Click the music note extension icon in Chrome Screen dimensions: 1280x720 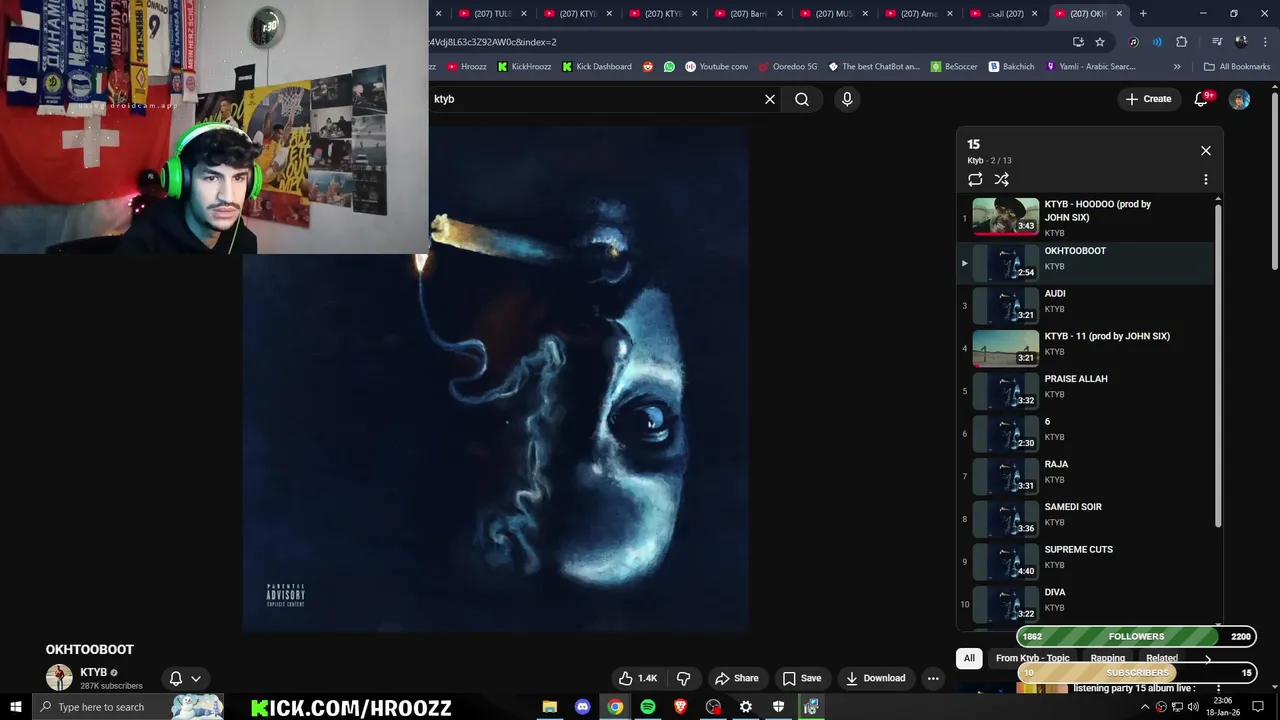[x=1133, y=42]
